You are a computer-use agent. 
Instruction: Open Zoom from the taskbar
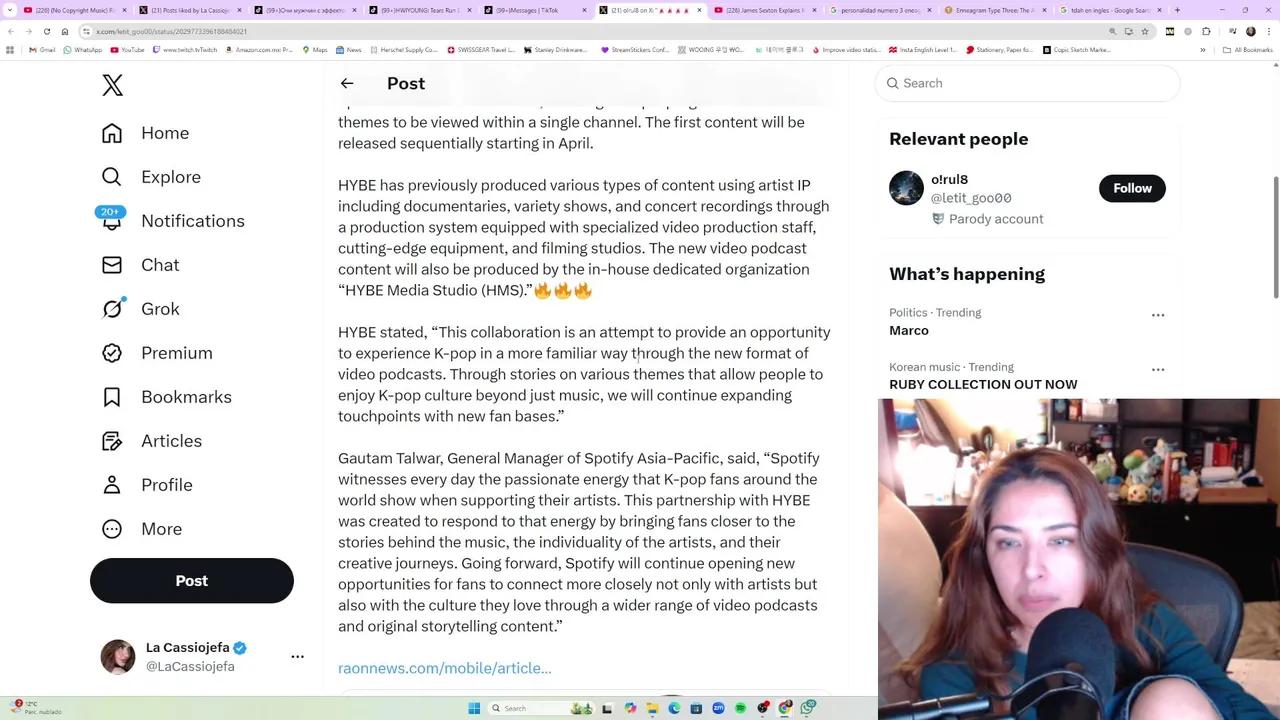point(718,708)
